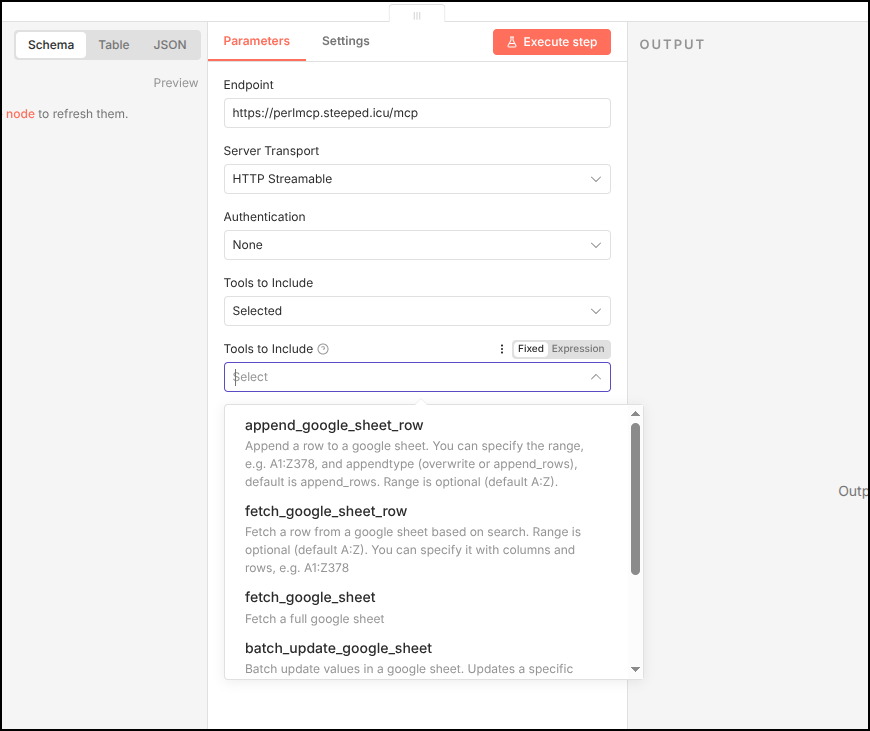Select the Schema view tab
This screenshot has height=731, width=870.
click(51, 45)
